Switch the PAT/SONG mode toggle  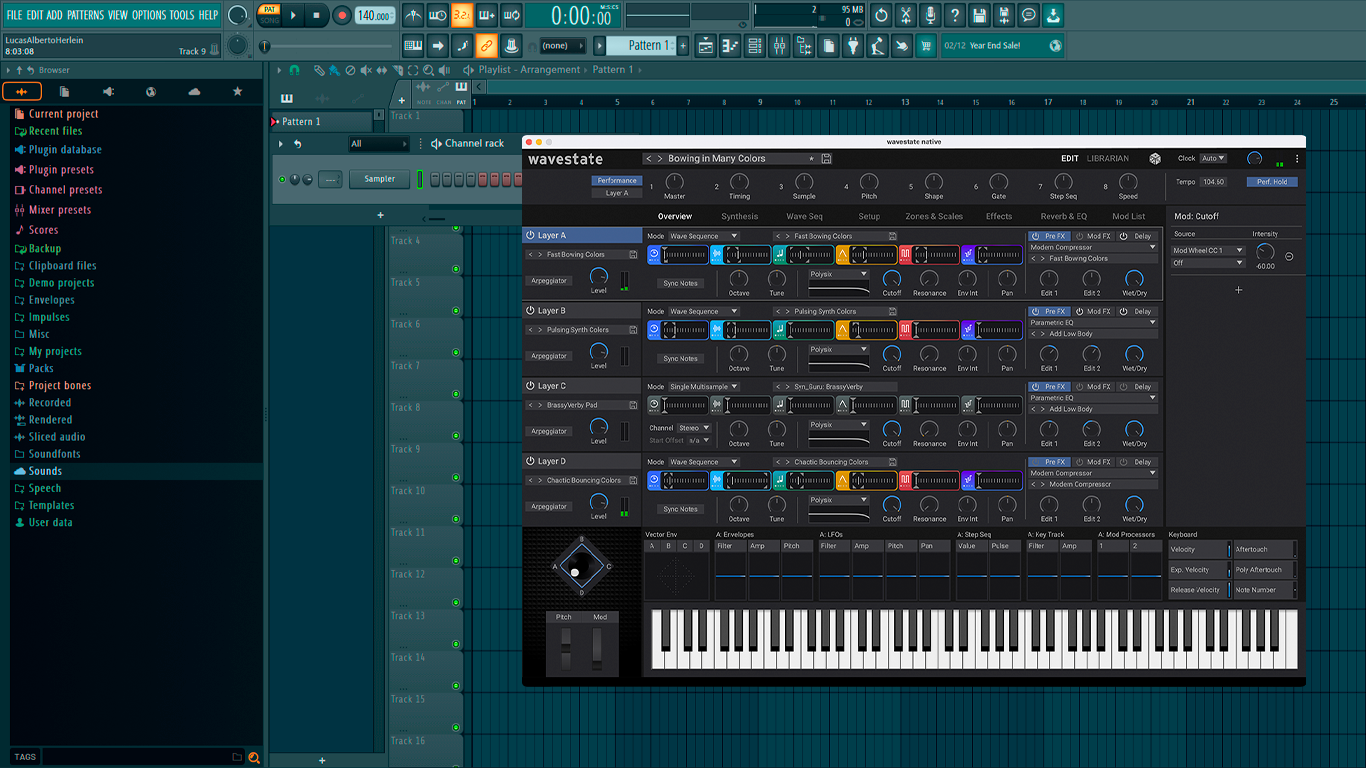pos(269,15)
